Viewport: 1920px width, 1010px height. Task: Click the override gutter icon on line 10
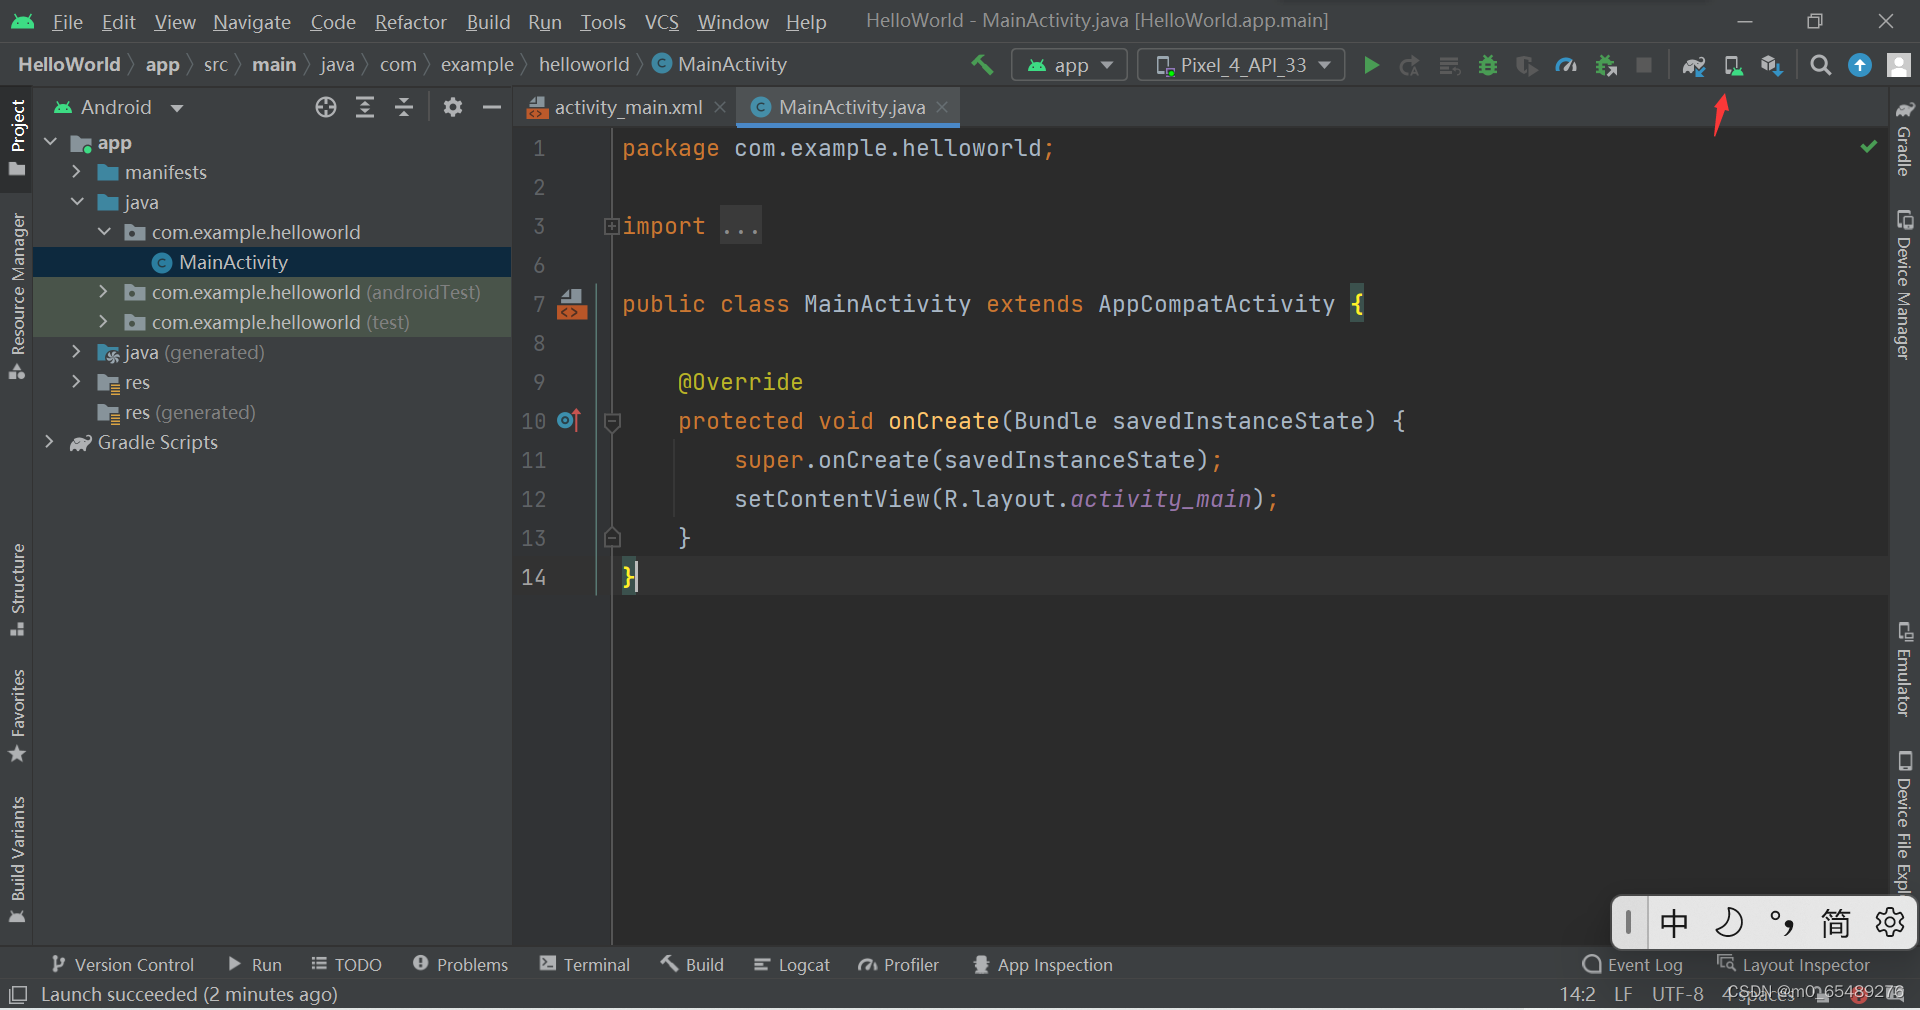coord(569,421)
